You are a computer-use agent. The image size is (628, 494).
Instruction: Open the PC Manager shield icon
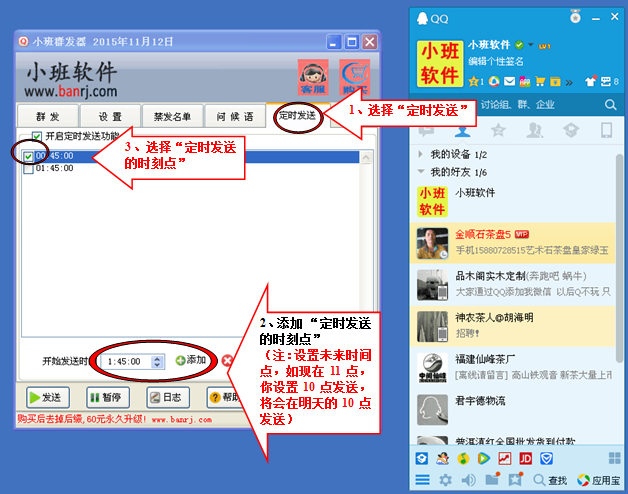[x=546, y=458]
